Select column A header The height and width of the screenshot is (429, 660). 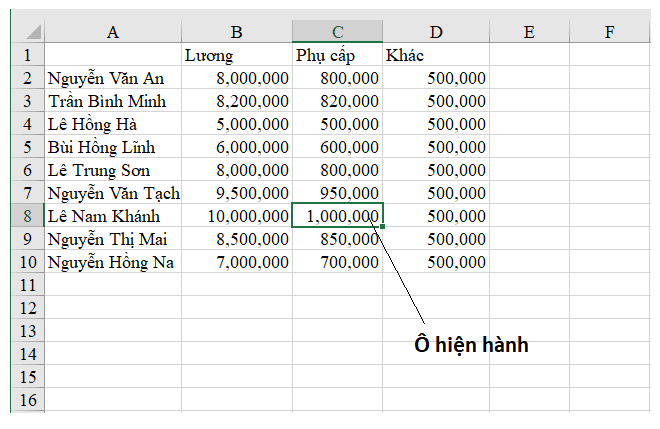(113, 32)
